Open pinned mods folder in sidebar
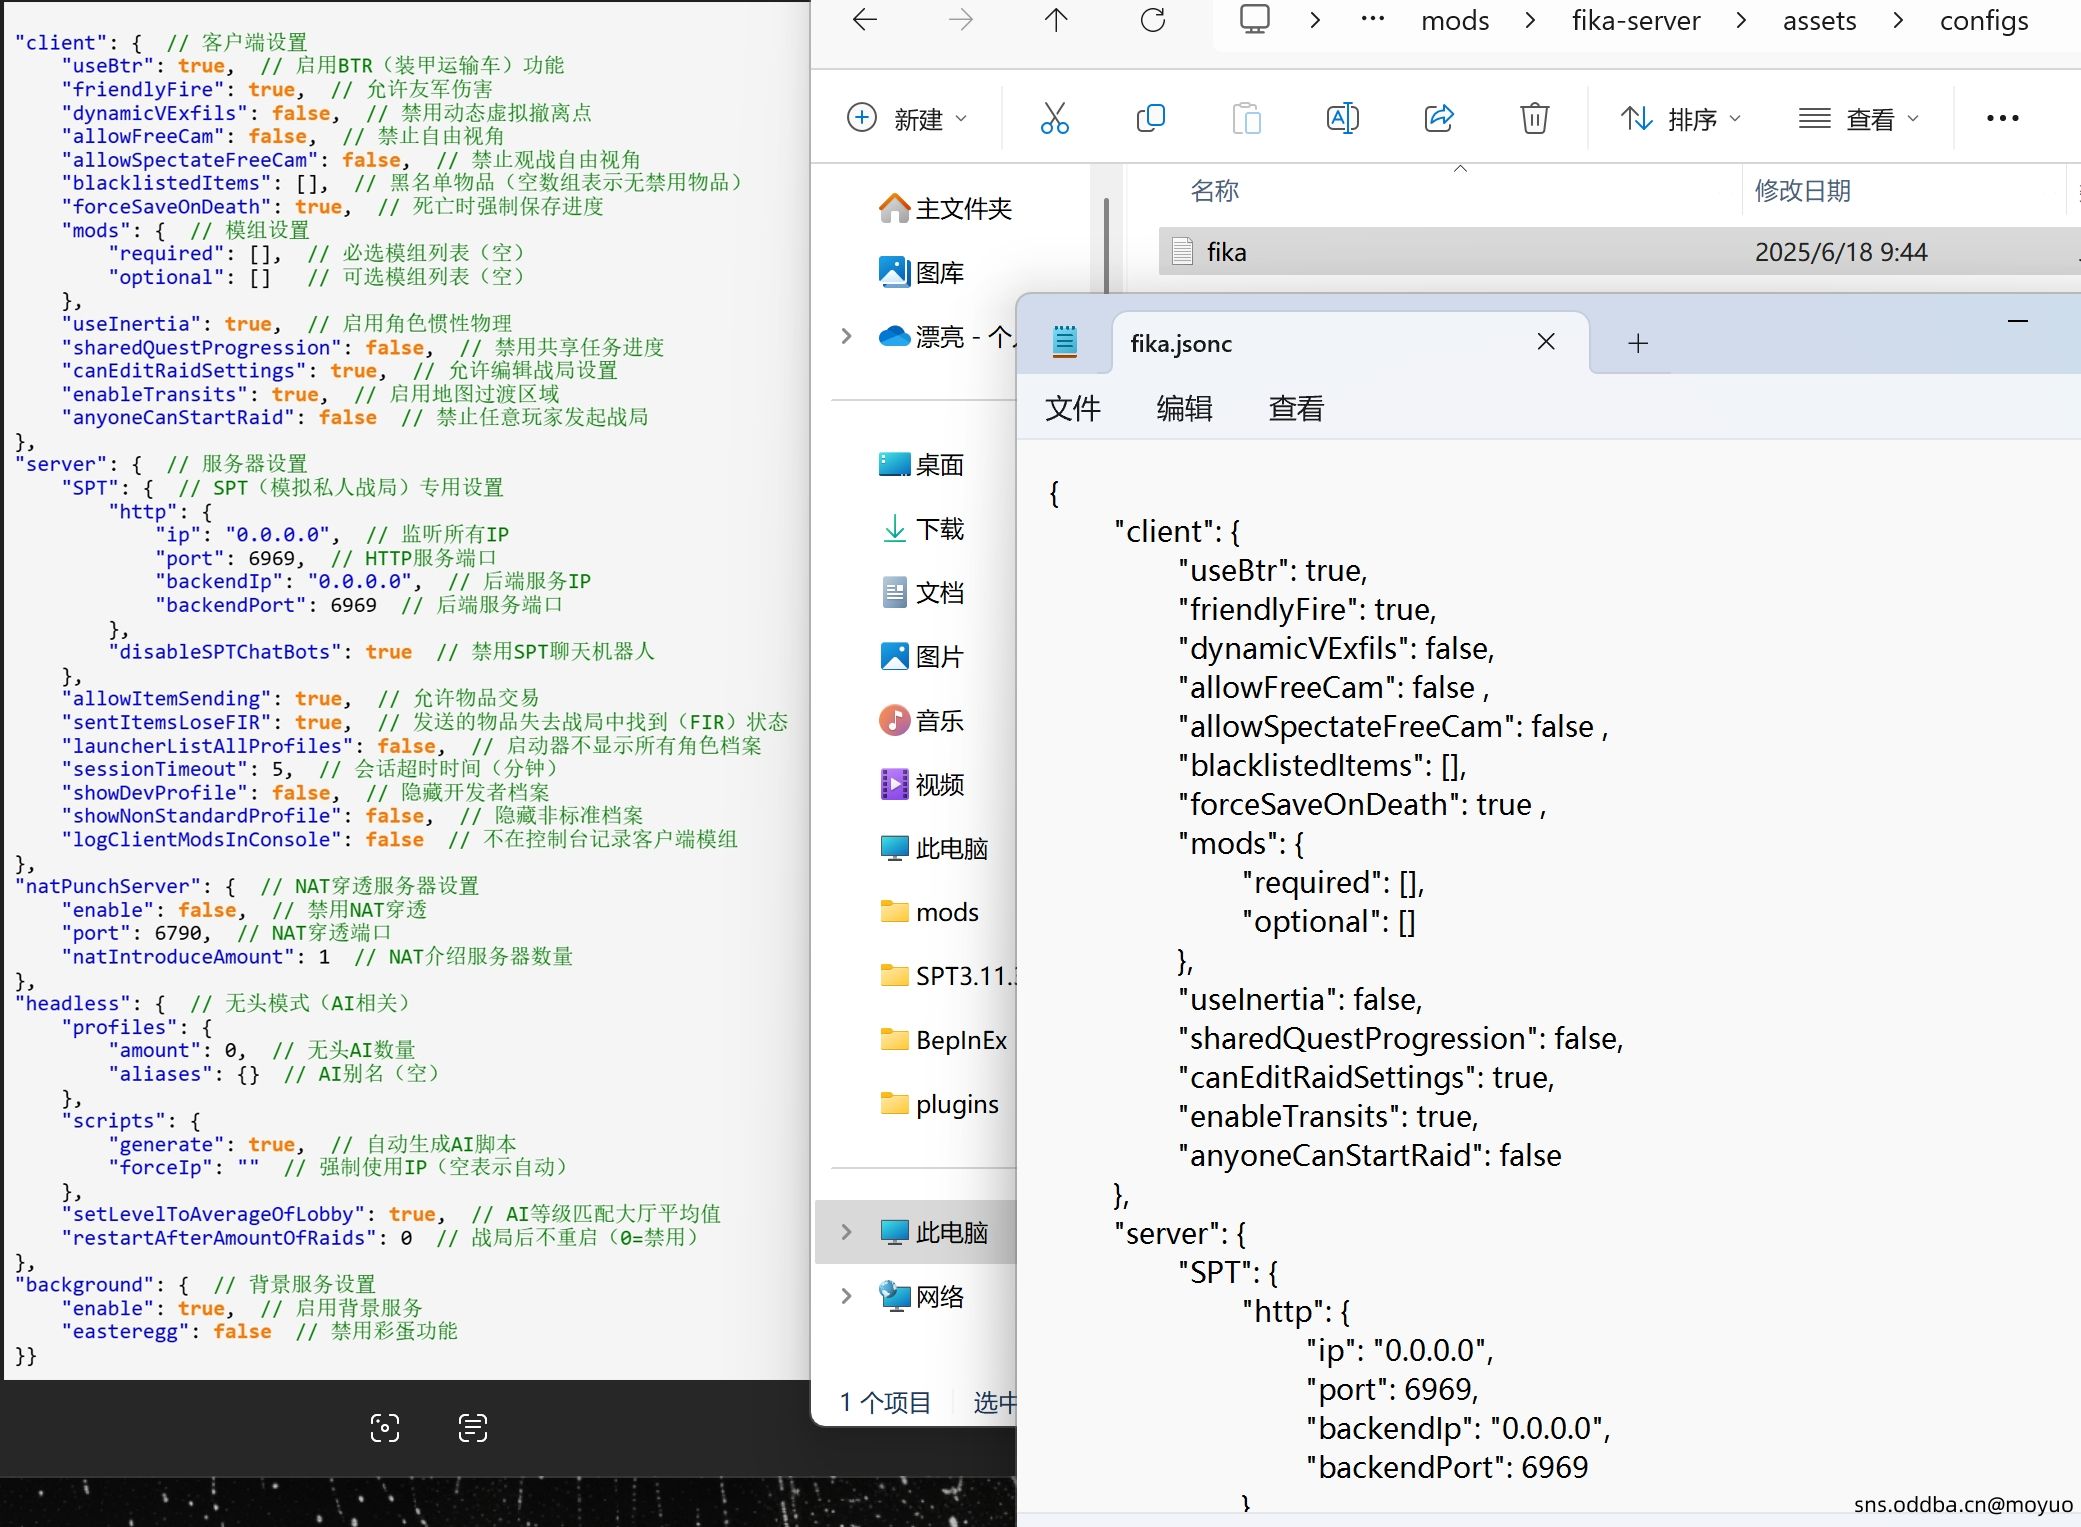The image size is (2081, 1527). coord(929,912)
